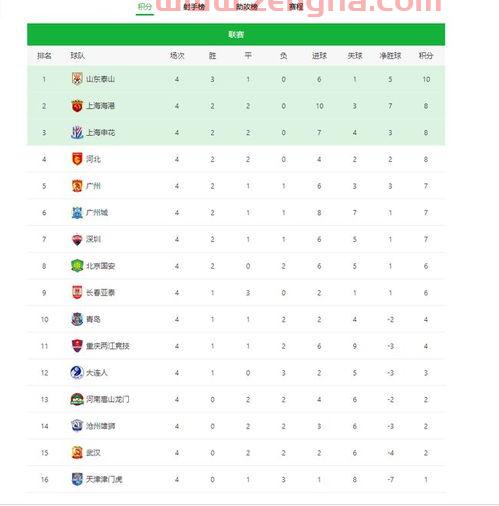Click the 上海海港 team crest
Screen dimensions: 499x506
click(77, 106)
